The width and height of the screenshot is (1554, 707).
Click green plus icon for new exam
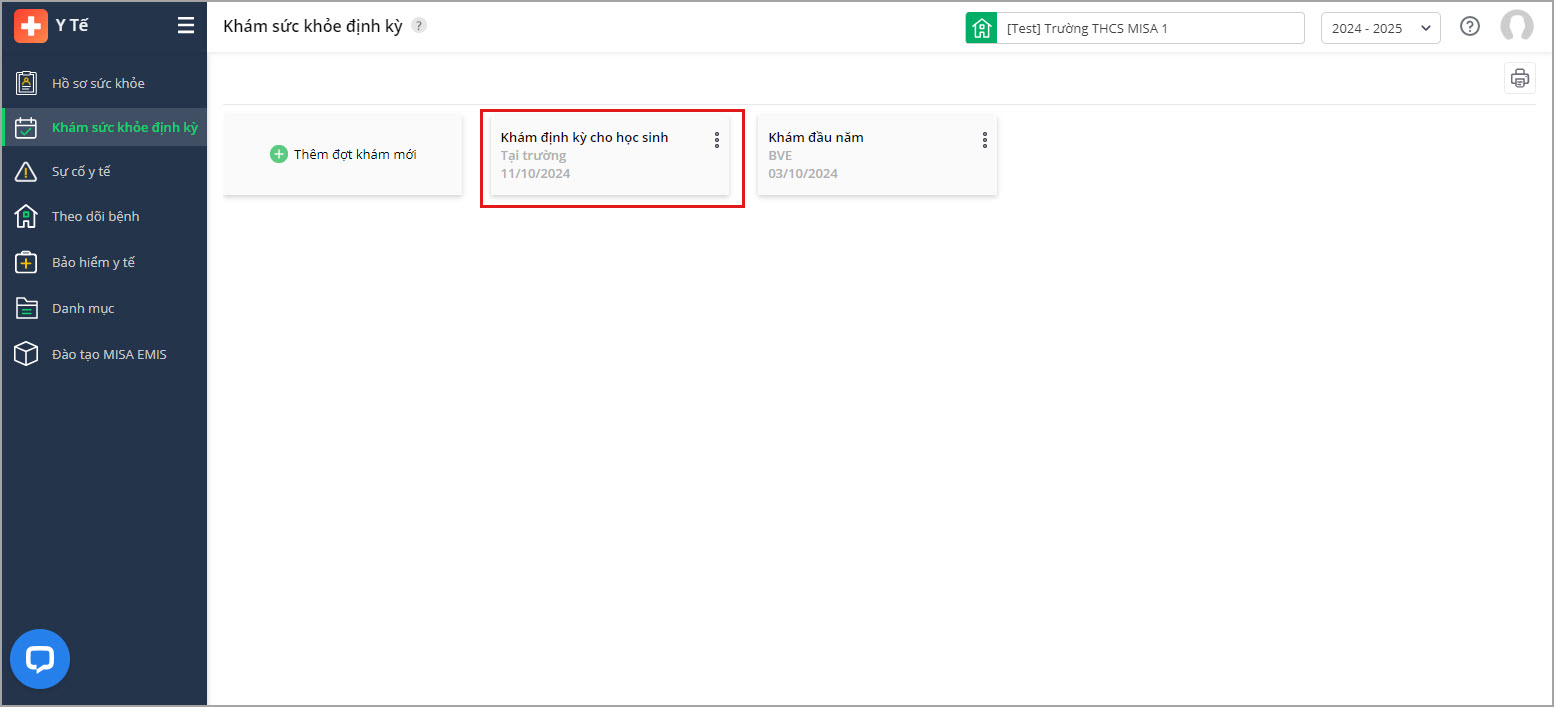(279, 155)
